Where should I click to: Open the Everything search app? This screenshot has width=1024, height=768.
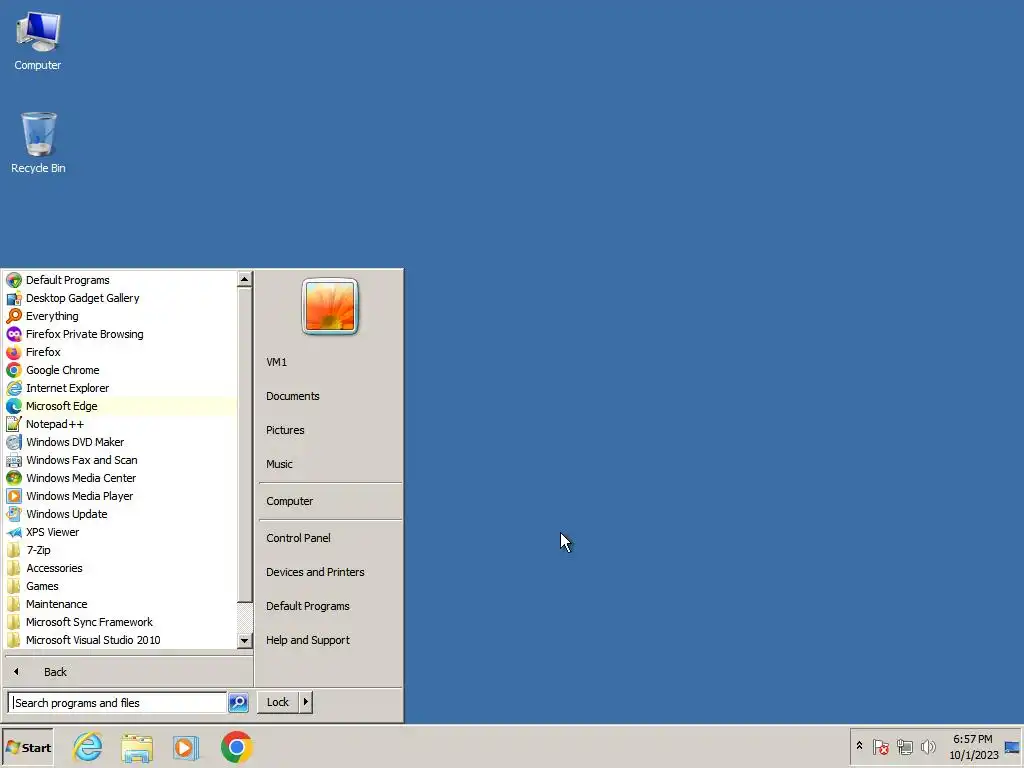121,316
